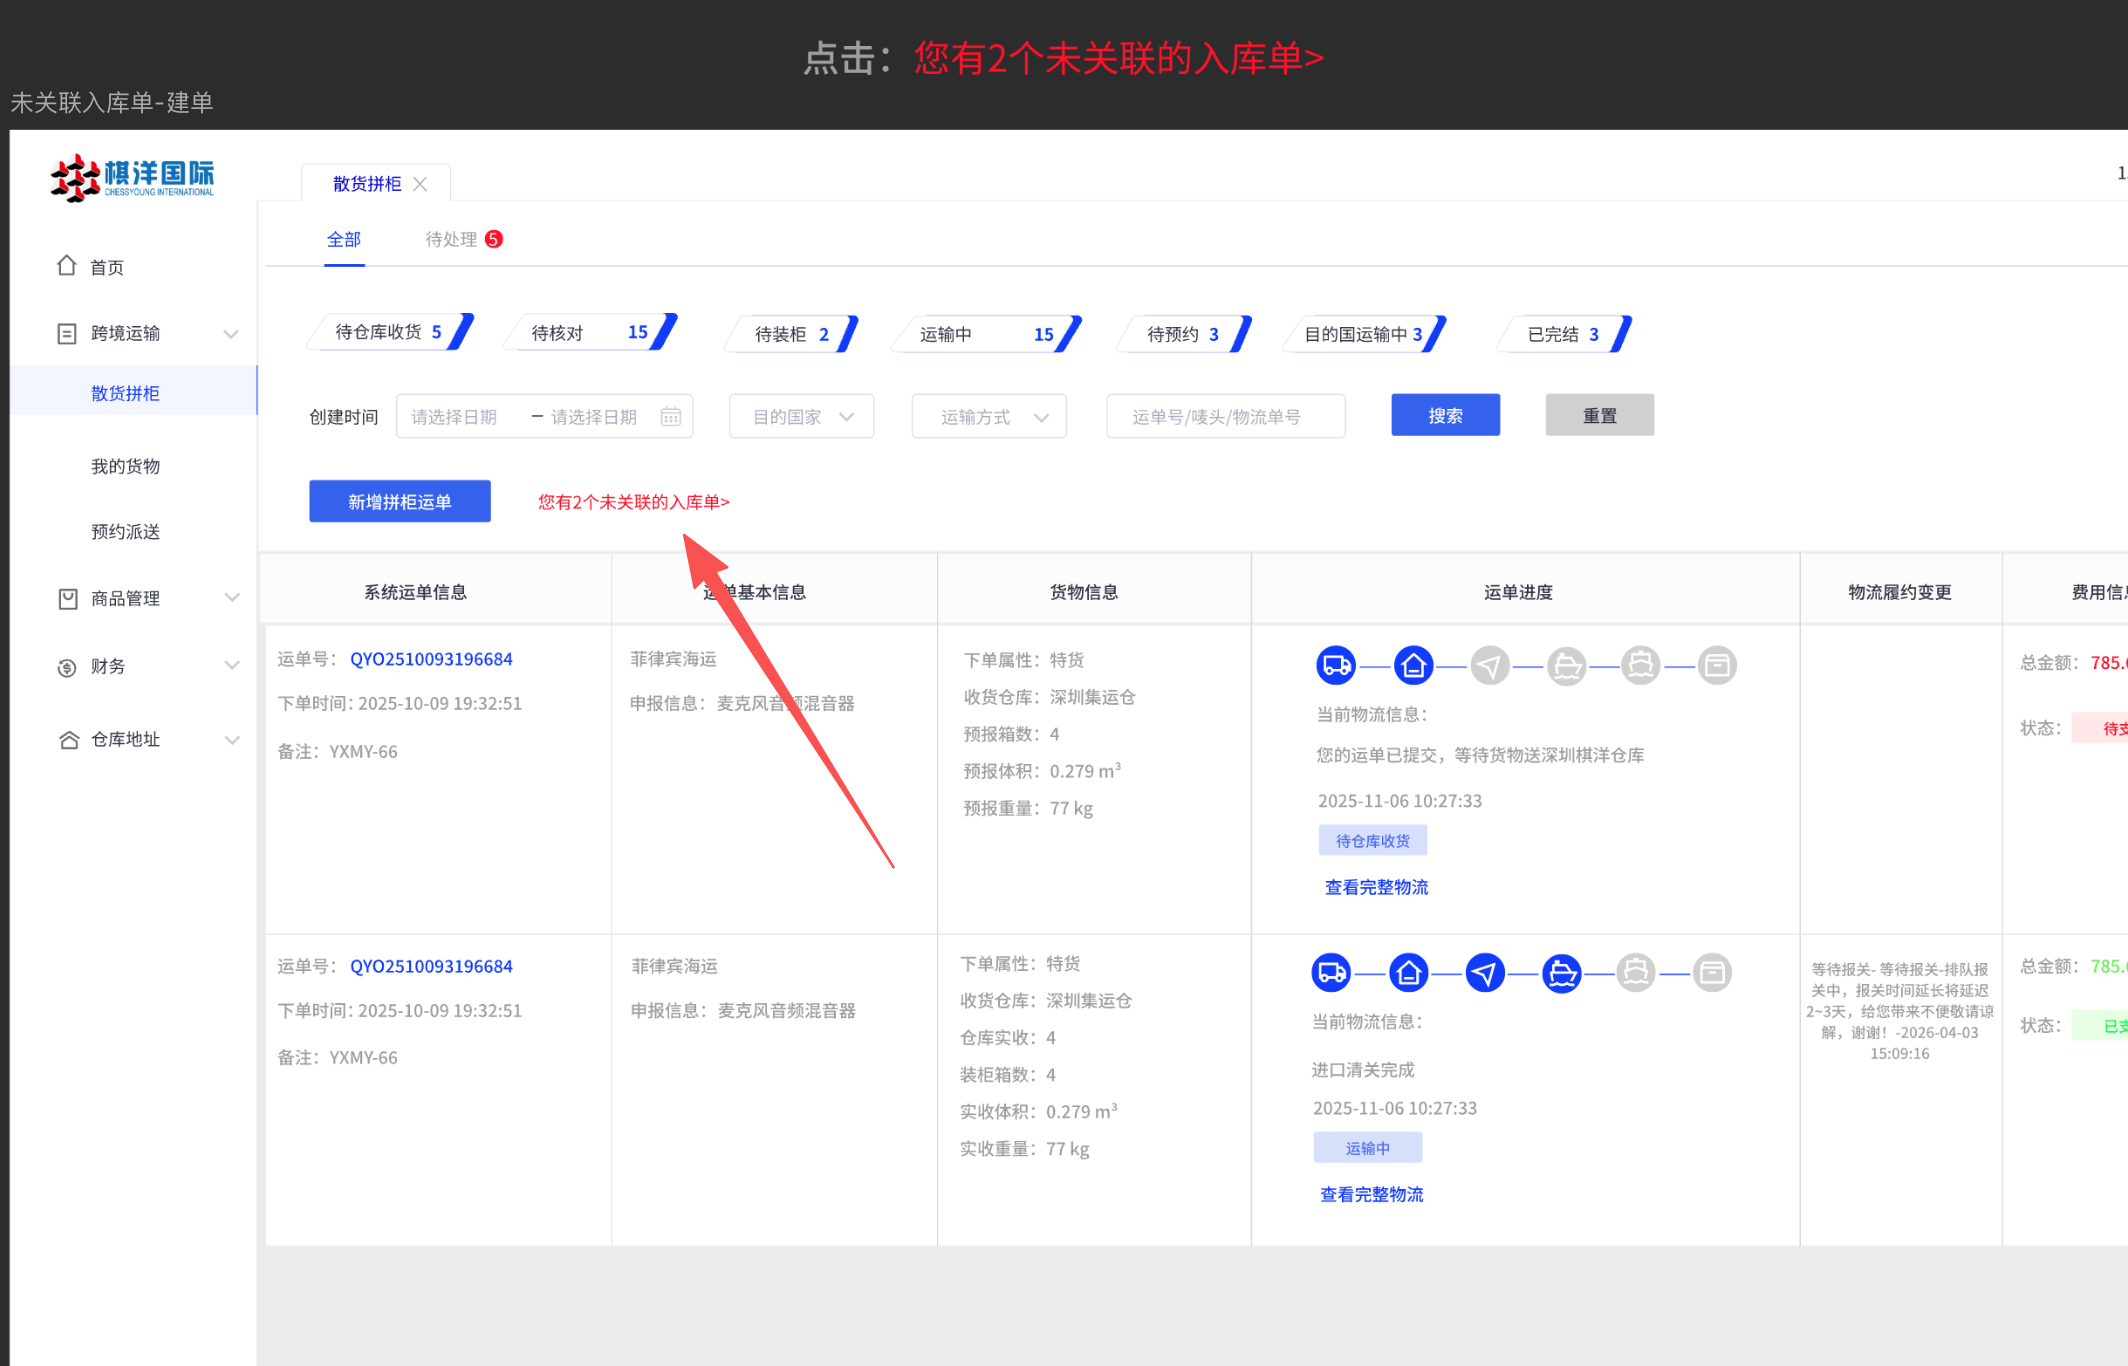Open 您有2个未关联的入库单 link
This screenshot has height=1366, width=2128.
(633, 502)
